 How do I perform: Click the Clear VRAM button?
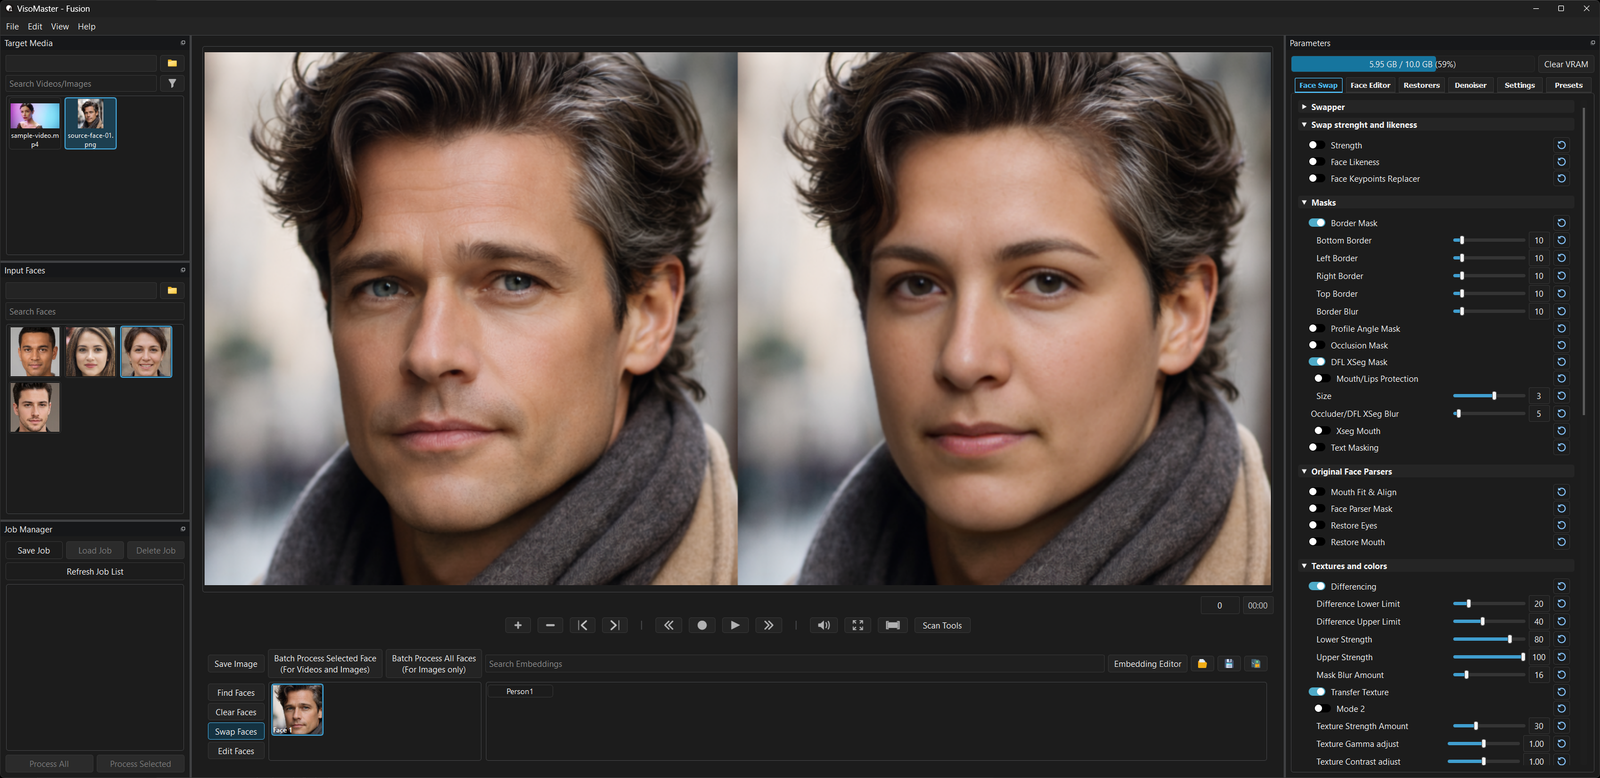point(1566,64)
